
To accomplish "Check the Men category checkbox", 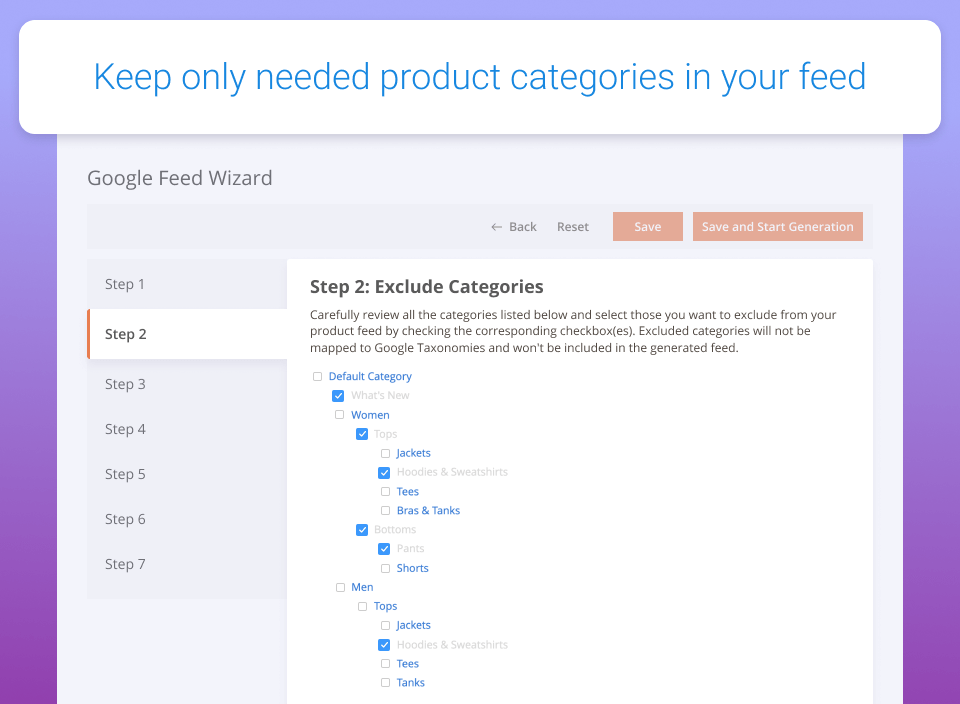I will [x=340, y=588].
